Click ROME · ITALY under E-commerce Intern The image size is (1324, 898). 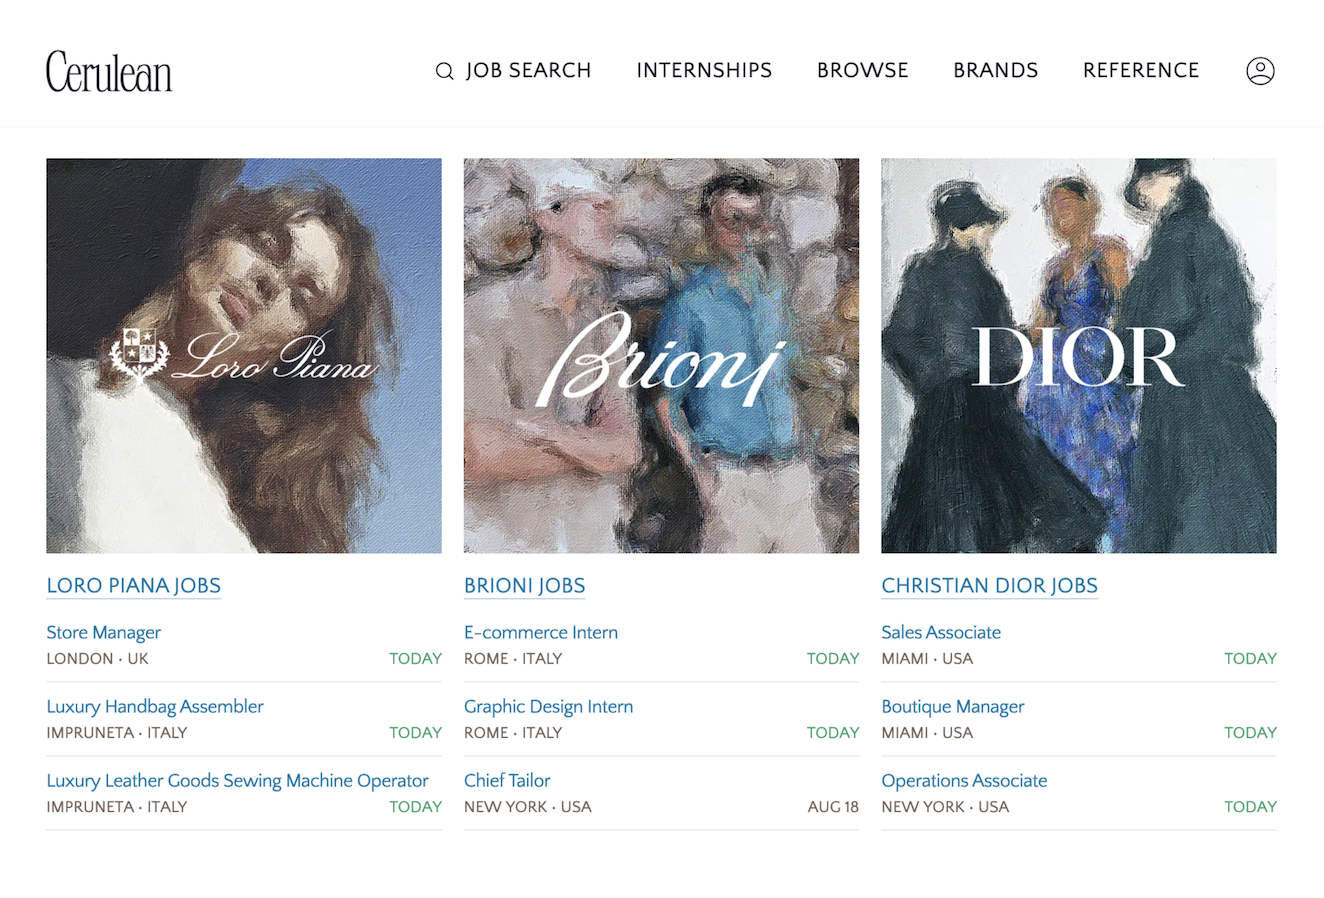(x=513, y=658)
